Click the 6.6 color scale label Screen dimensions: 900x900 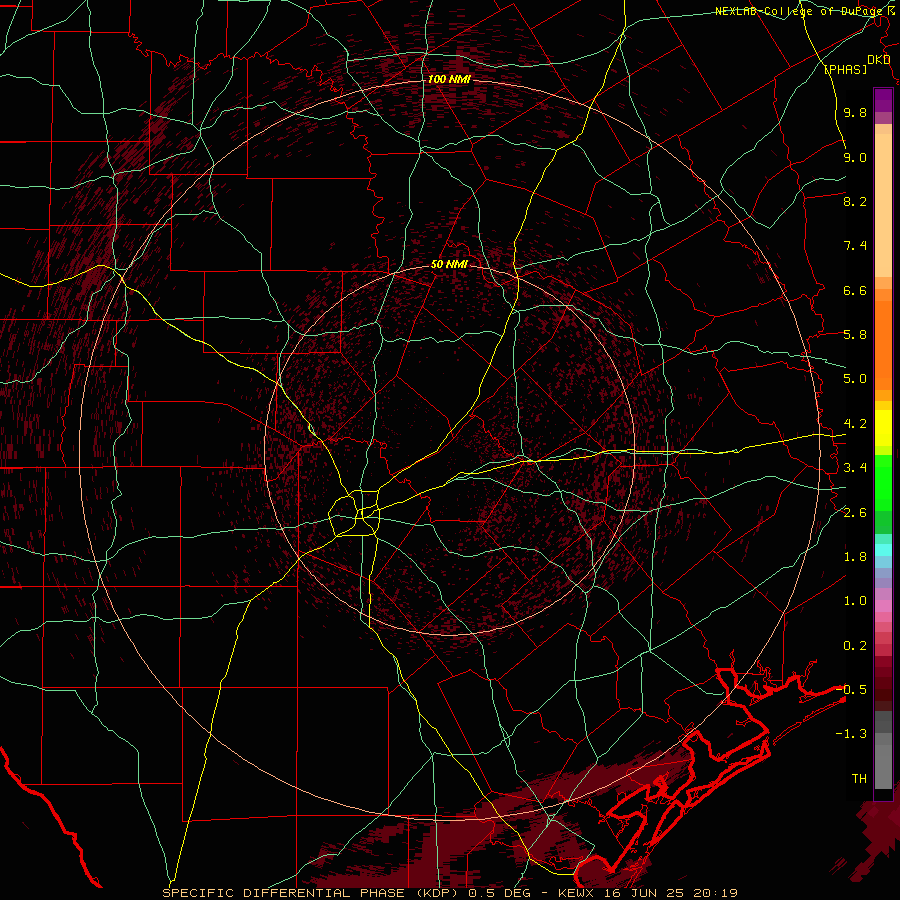tap(855, 290)
